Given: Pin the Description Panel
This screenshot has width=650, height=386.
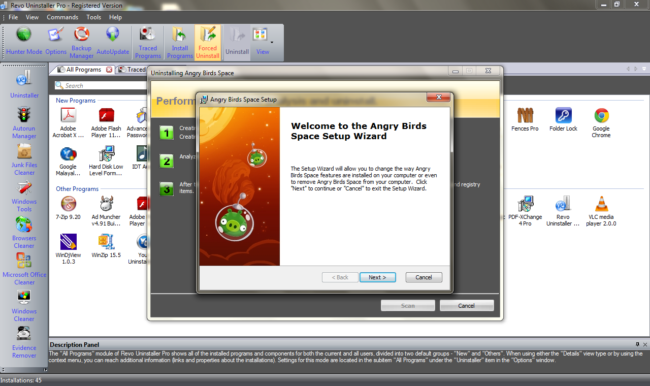Looking at the screenshot, I should (x=637, y=344).
